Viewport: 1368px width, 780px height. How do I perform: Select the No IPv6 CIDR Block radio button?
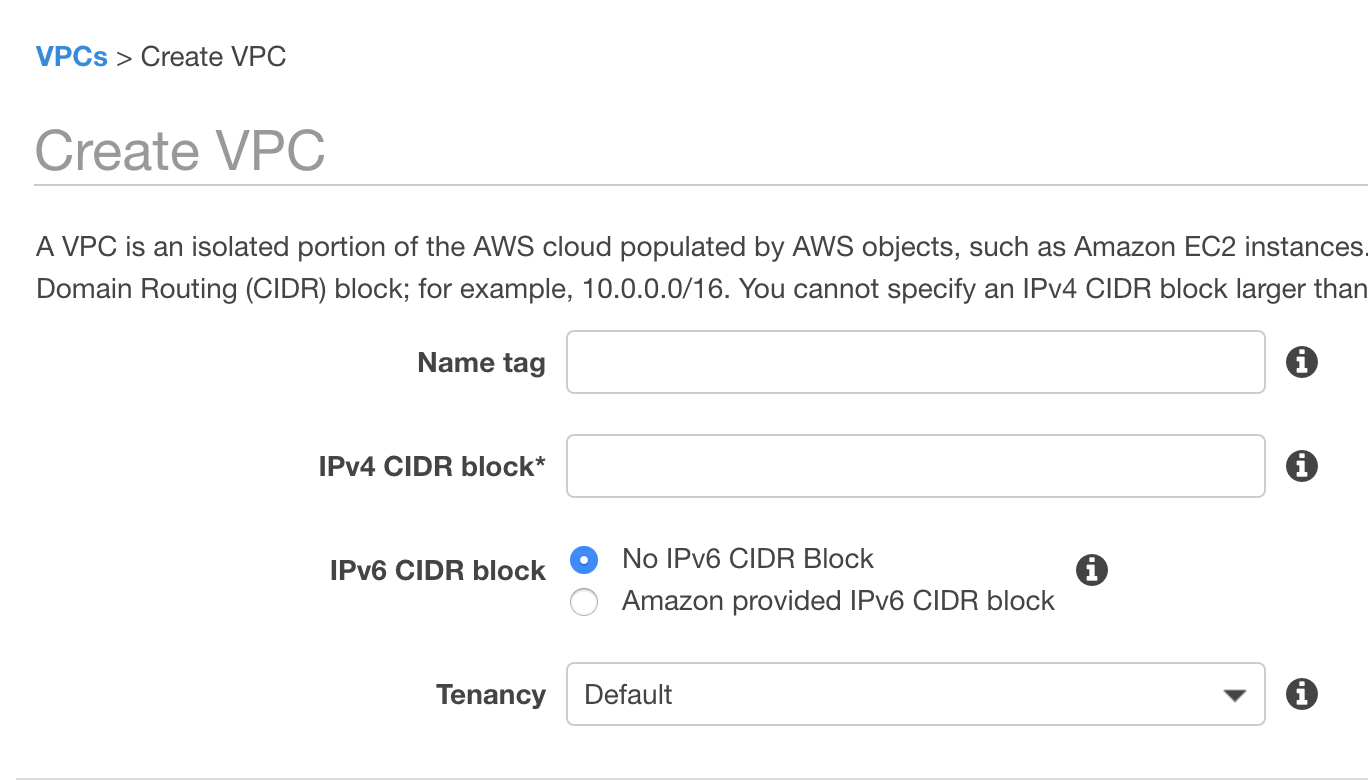click(x=584, y=559)
